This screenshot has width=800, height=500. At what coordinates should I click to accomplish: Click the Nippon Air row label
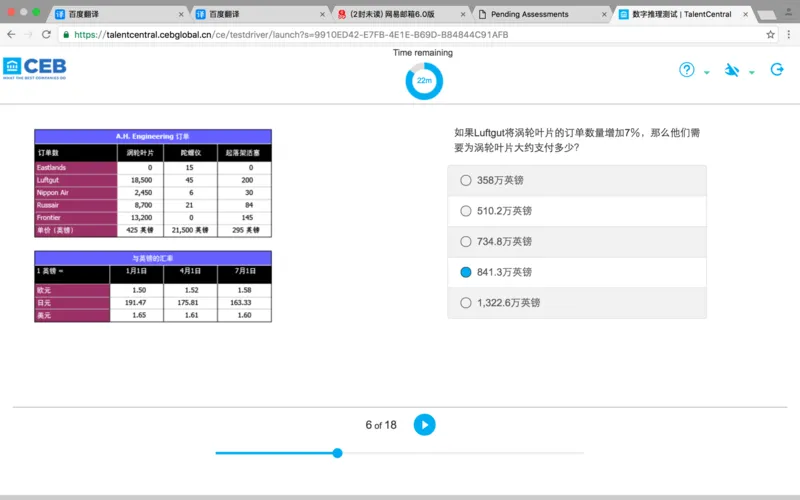[x=76, y=192]
